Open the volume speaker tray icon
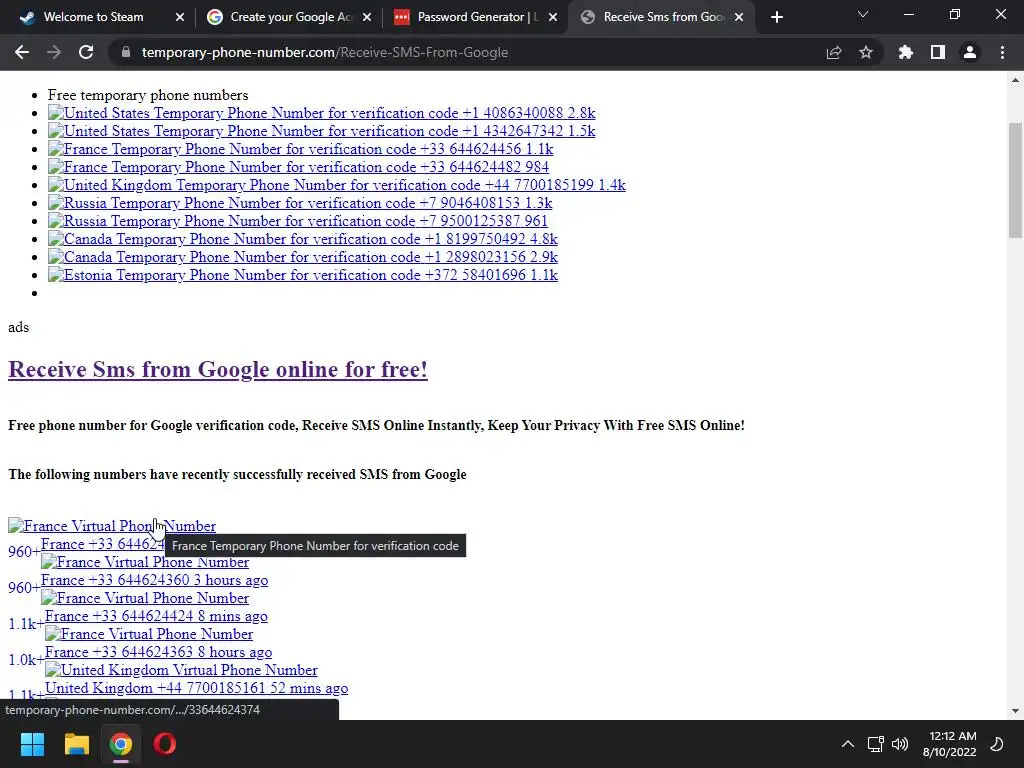Screen dimensions: 1024x768 (900, 744)
